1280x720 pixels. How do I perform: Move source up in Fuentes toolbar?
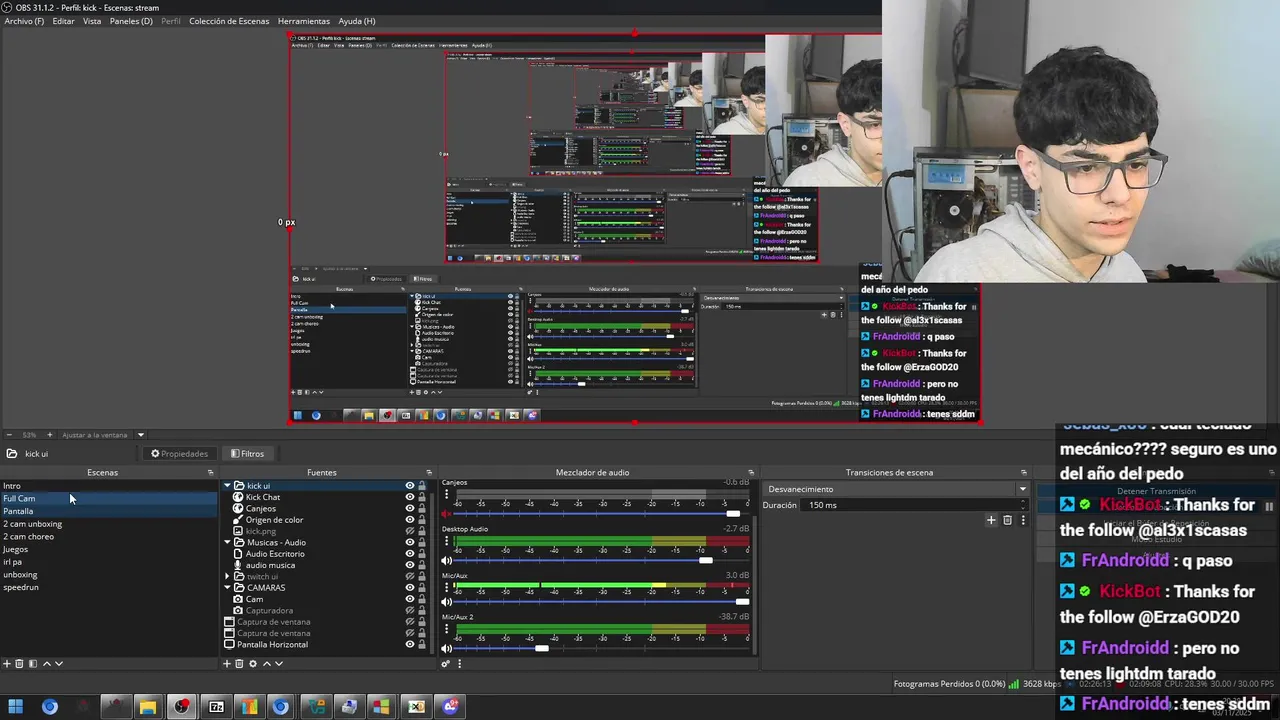pyautogui.click(x=265, y=663)
